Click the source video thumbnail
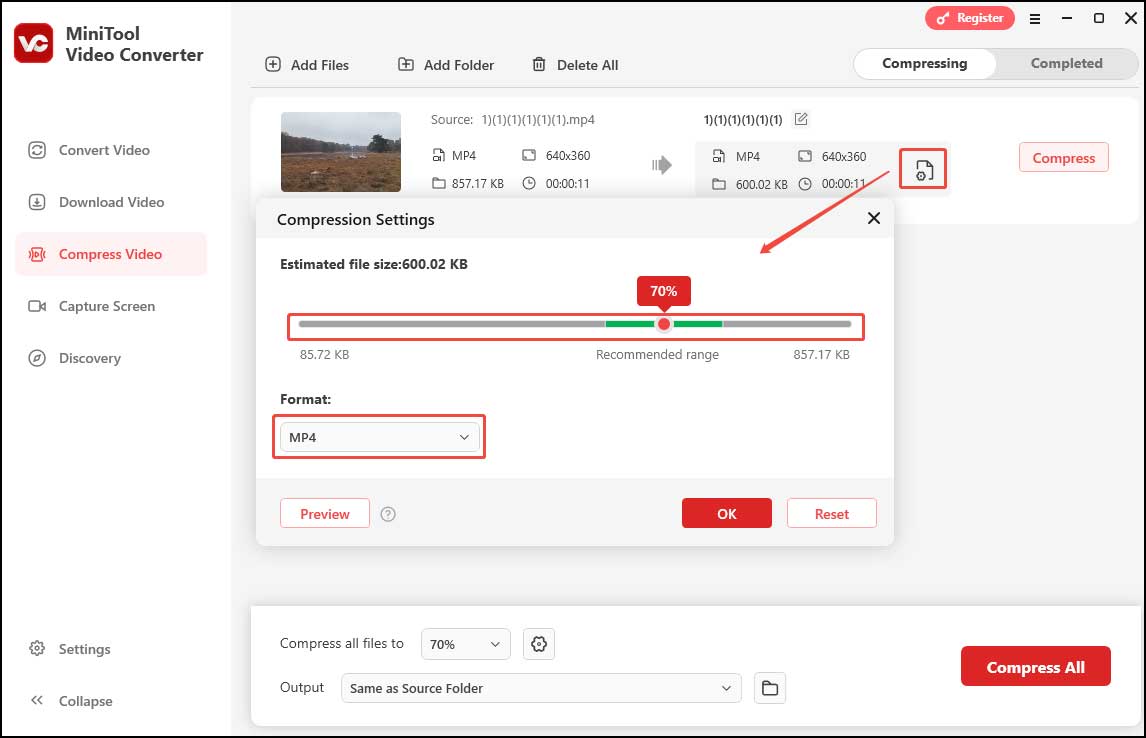The width and height of the screenshot is (1146, 738). (x=341, y=152)
